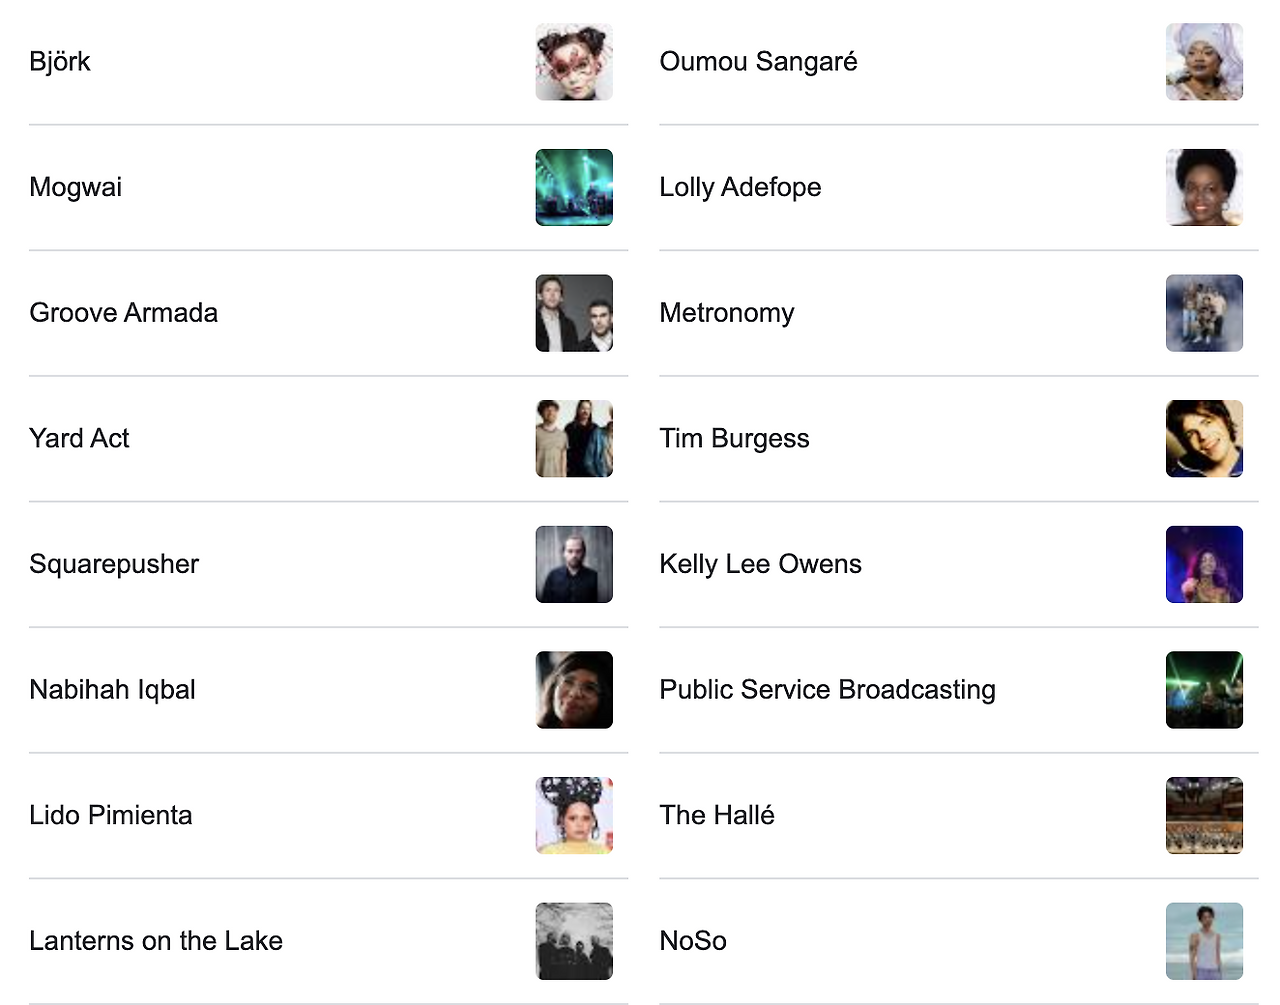Click the NoSo artist name
Viewport: 1280px width, 1005px height.
coord(692,941)
